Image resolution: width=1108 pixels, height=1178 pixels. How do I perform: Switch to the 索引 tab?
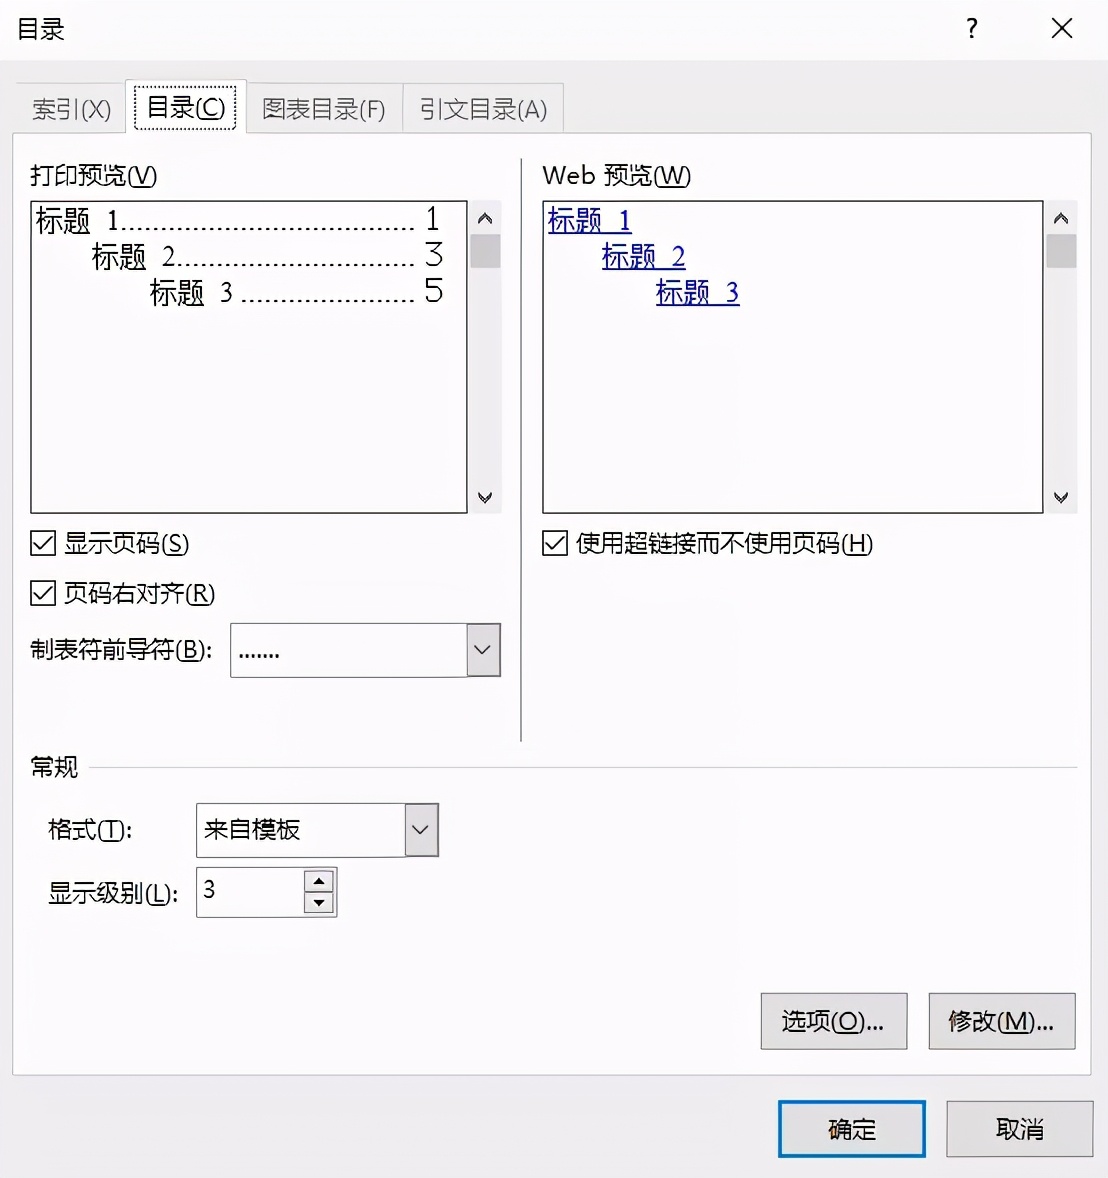(x=71, y=109)
